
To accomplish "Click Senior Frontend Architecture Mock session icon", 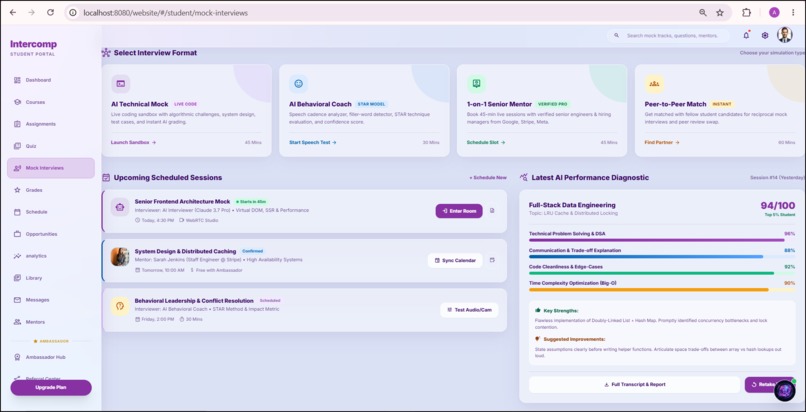I will (x=120, y=208).
